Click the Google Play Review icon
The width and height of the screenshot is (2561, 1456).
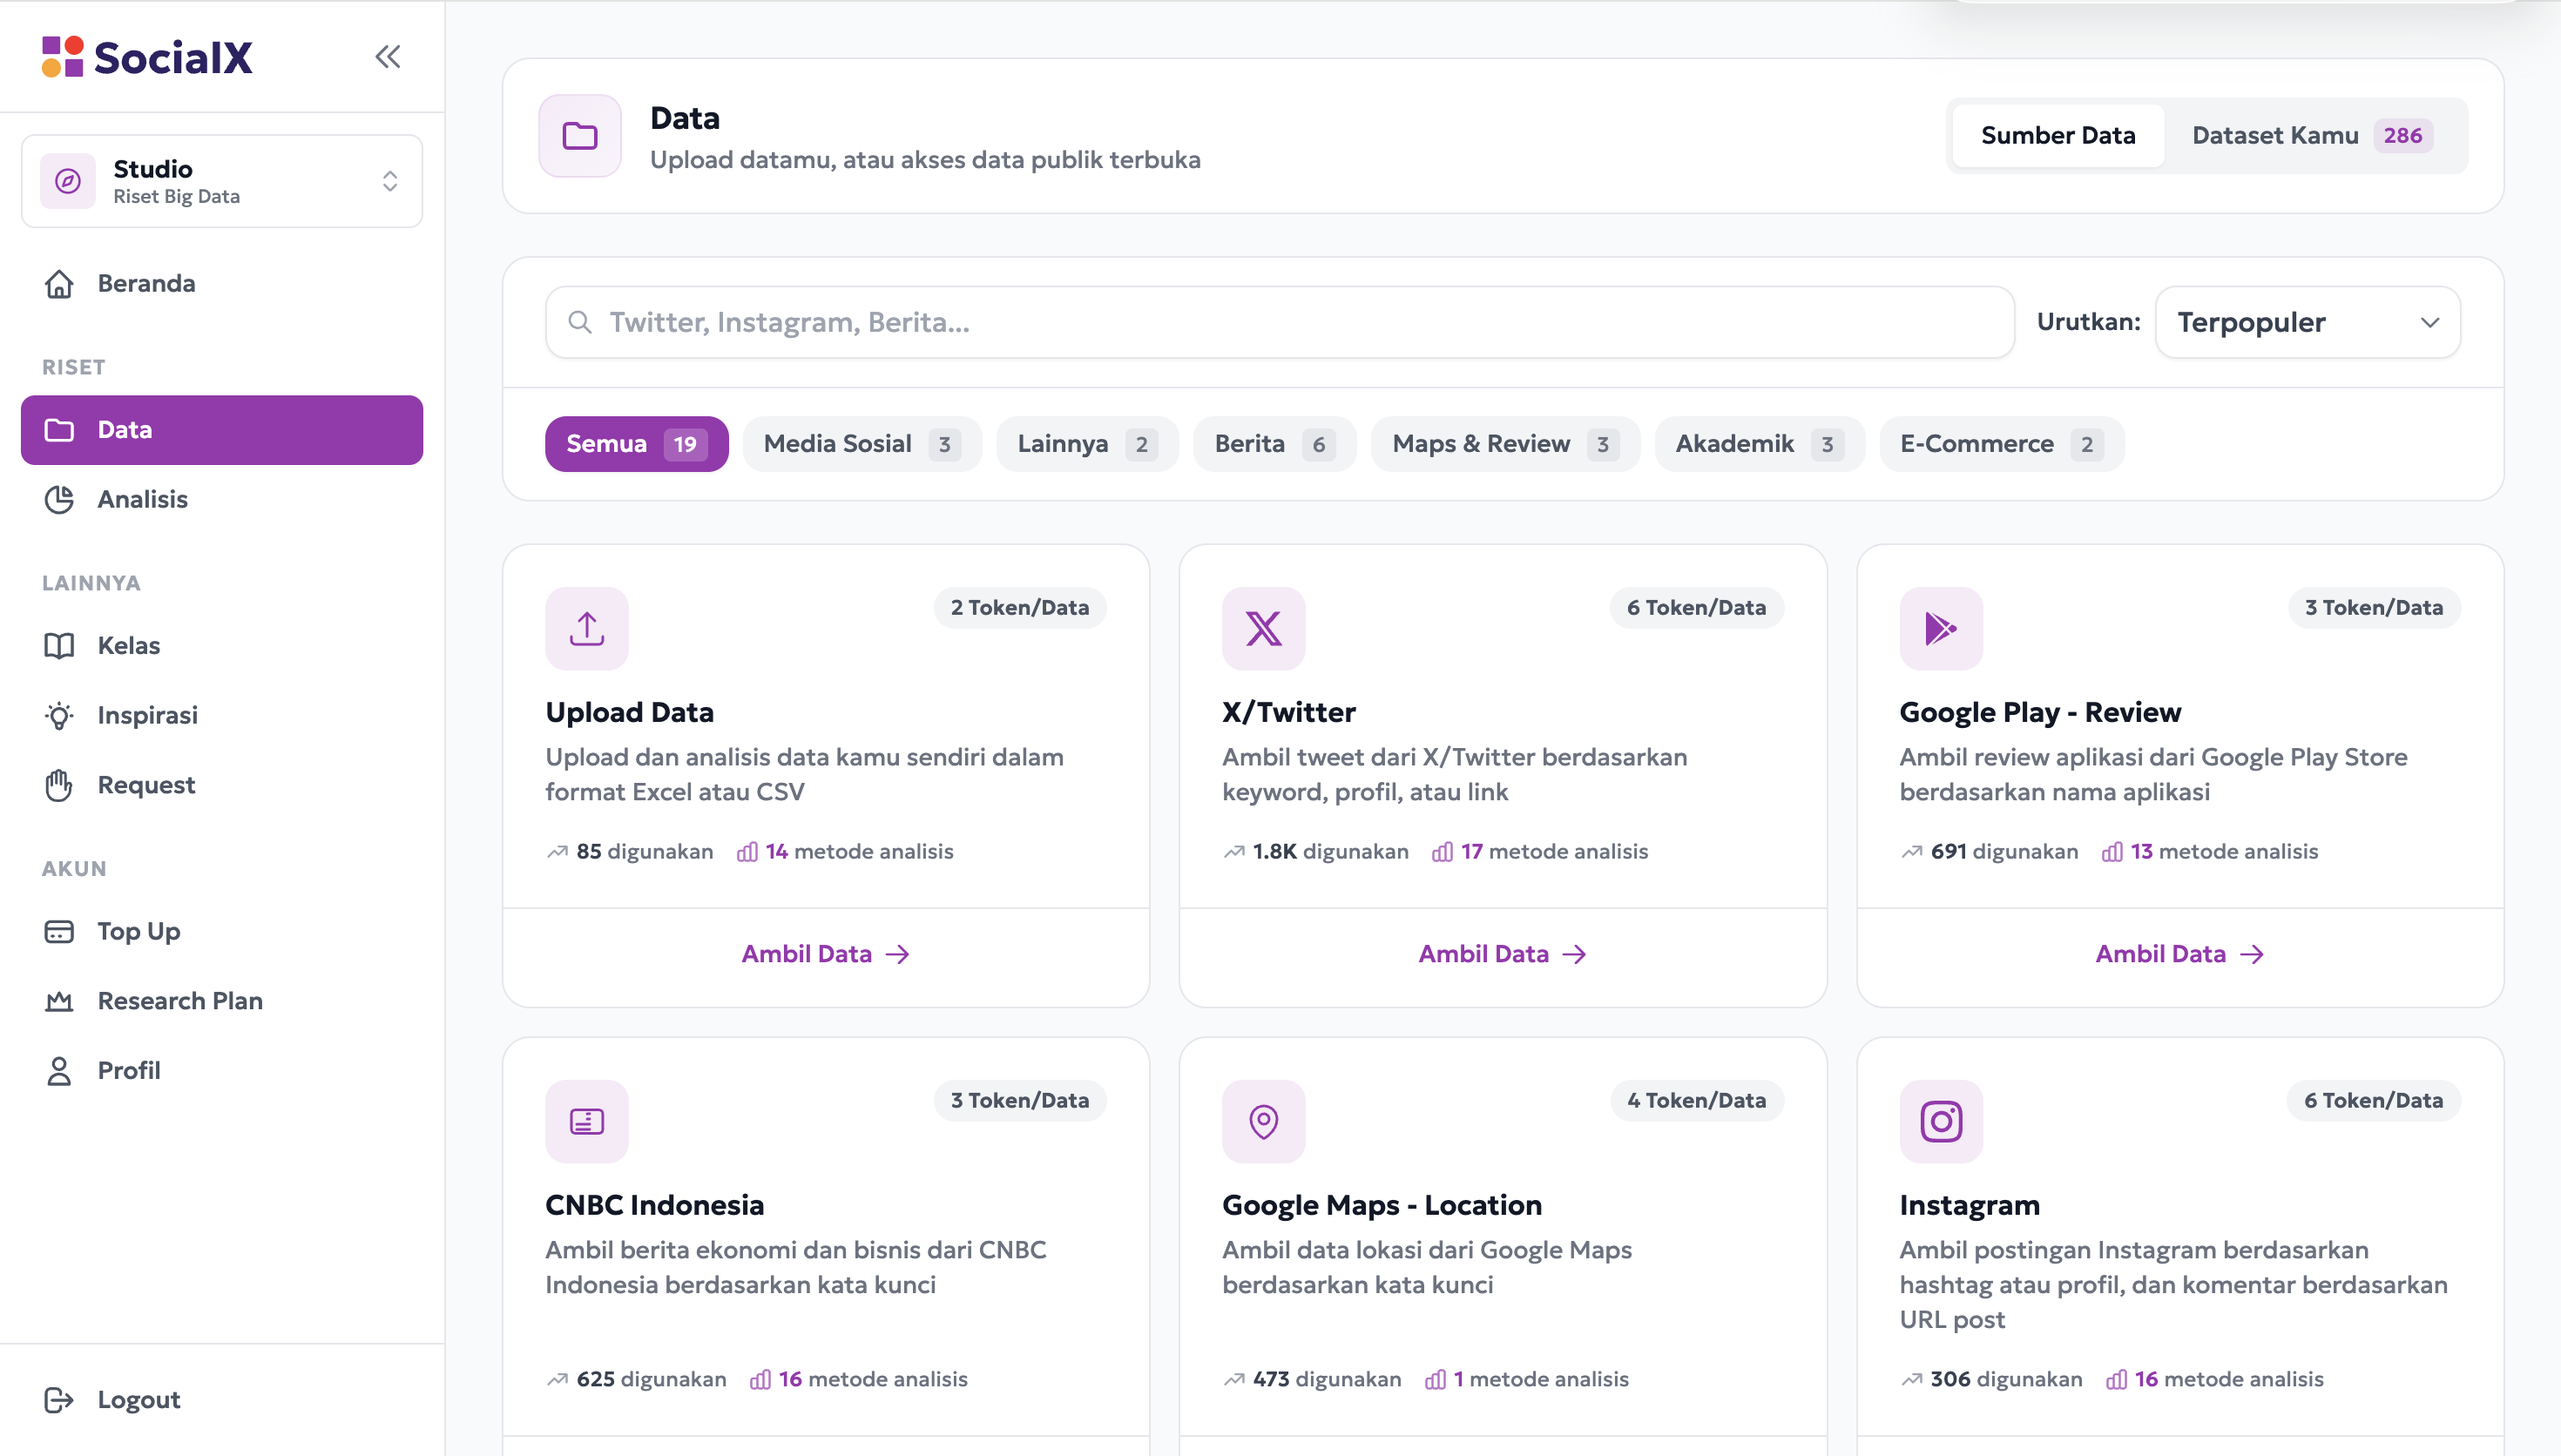[1941, 628]
